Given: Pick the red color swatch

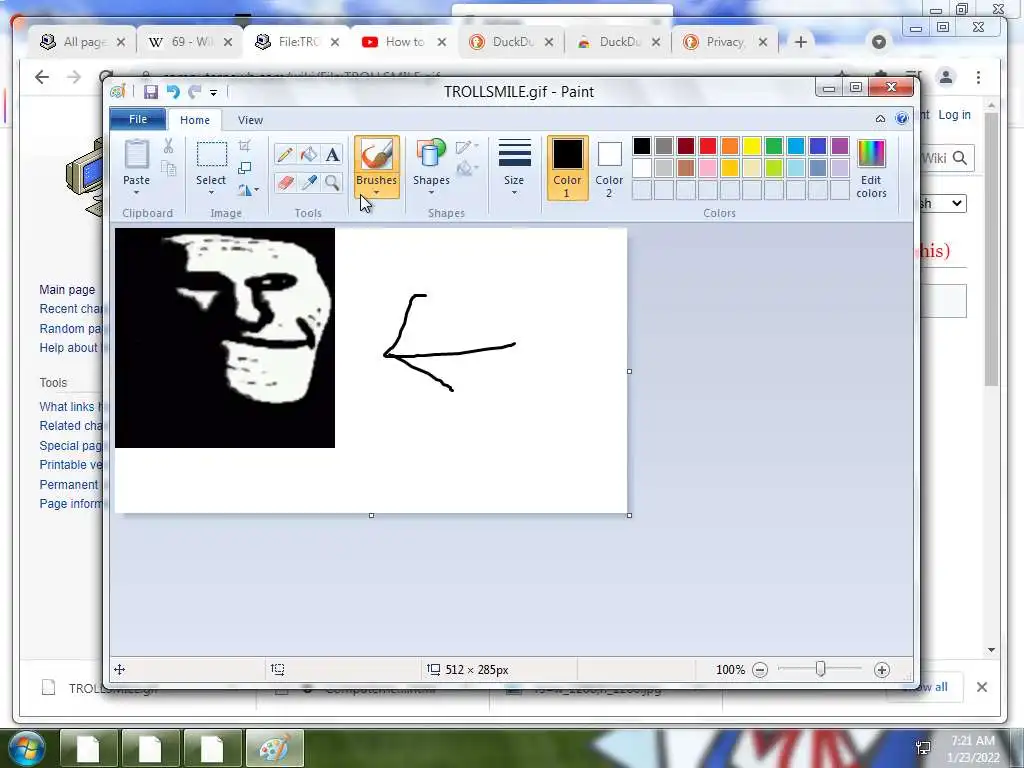Looking at the screenshot, I should tap(708, 146).
